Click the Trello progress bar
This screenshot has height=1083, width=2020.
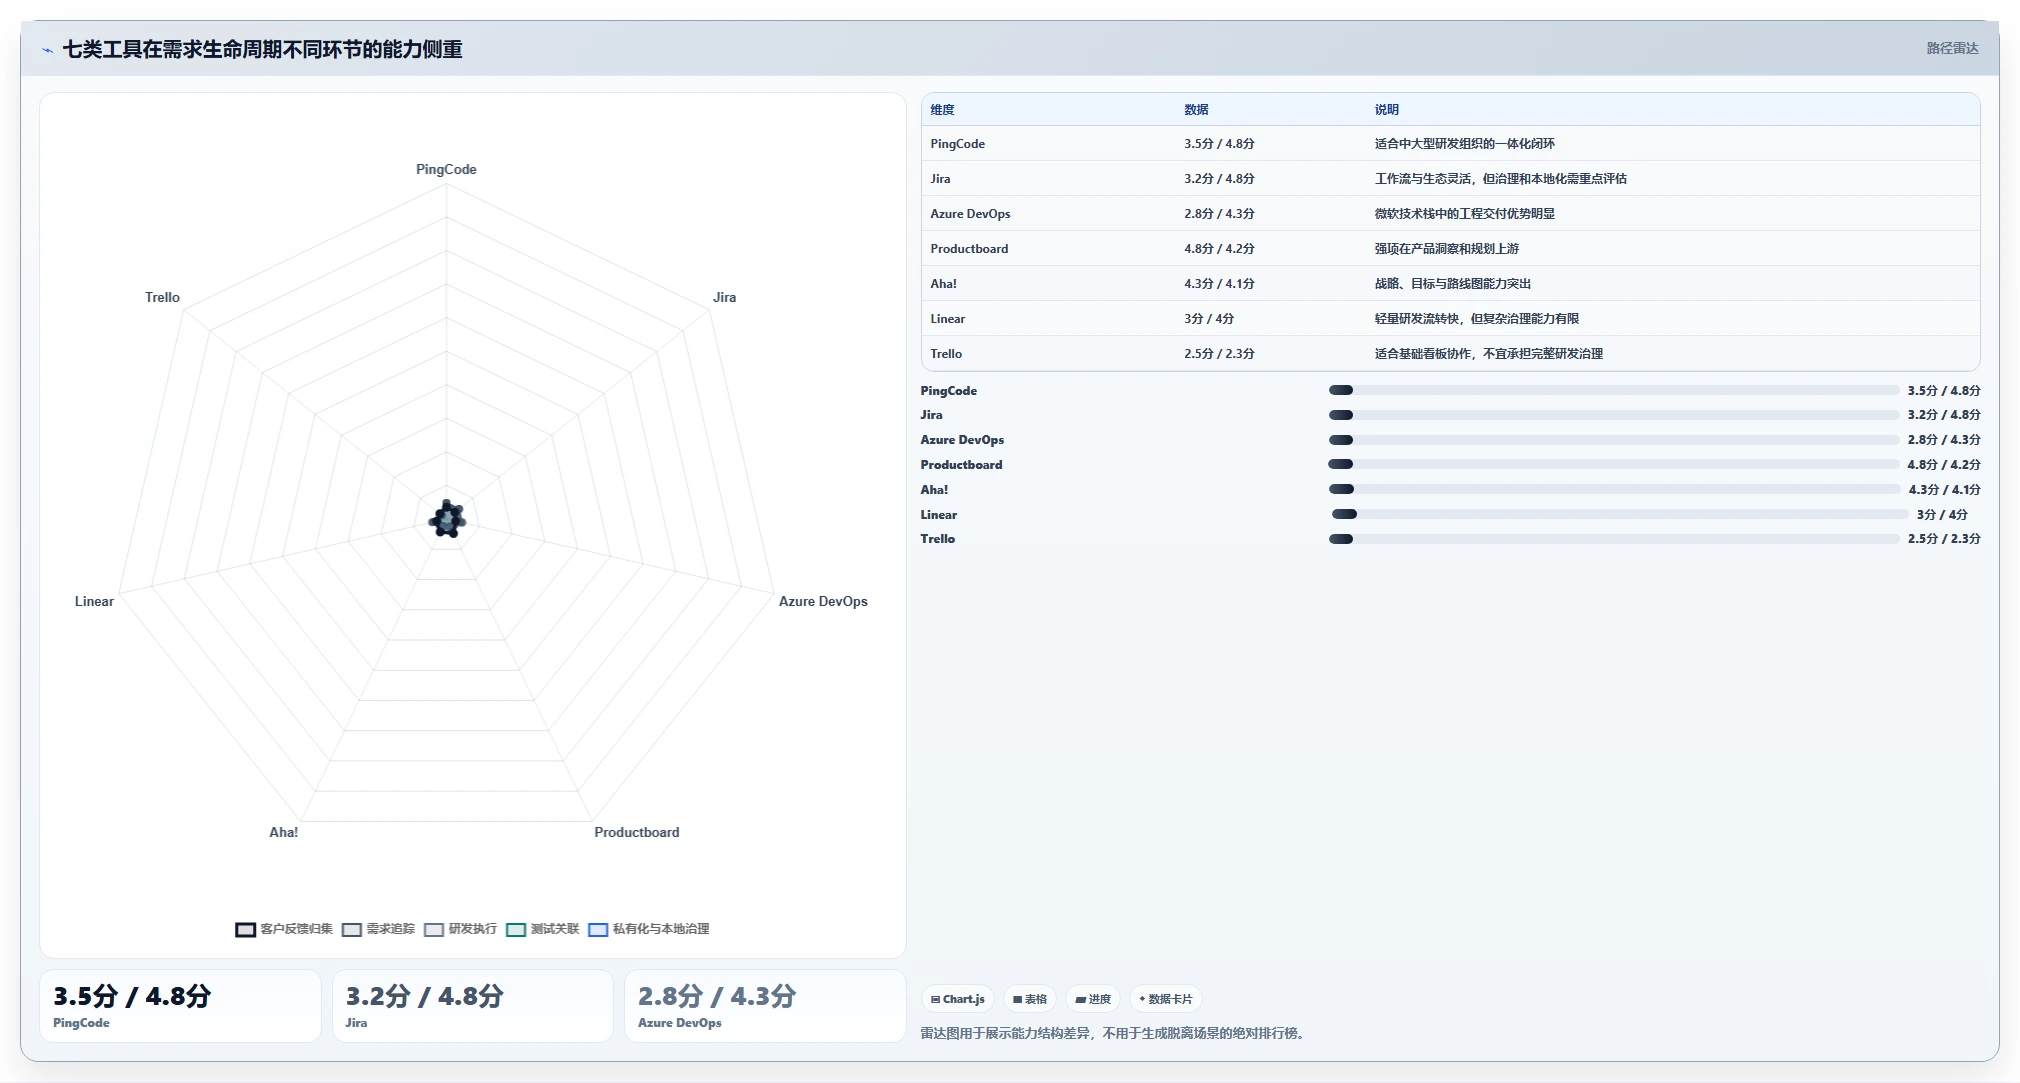[1614, 539]
